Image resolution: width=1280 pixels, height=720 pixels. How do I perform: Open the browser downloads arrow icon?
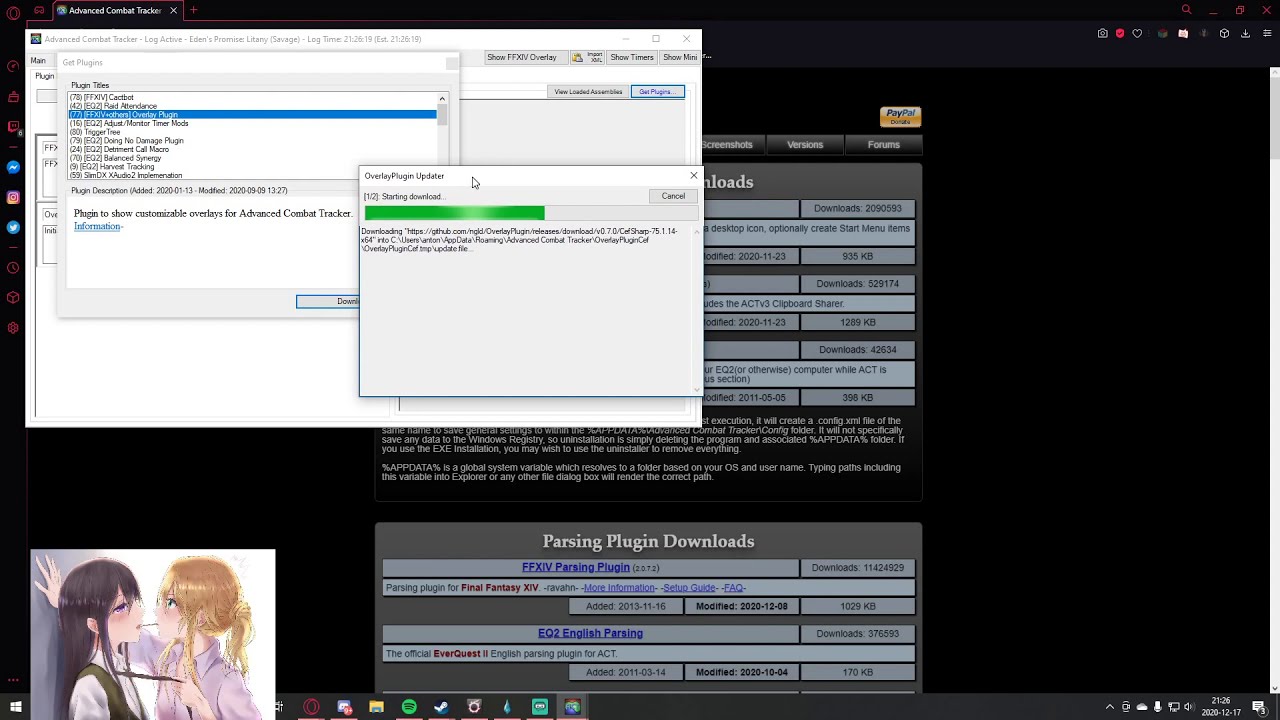1245,33
